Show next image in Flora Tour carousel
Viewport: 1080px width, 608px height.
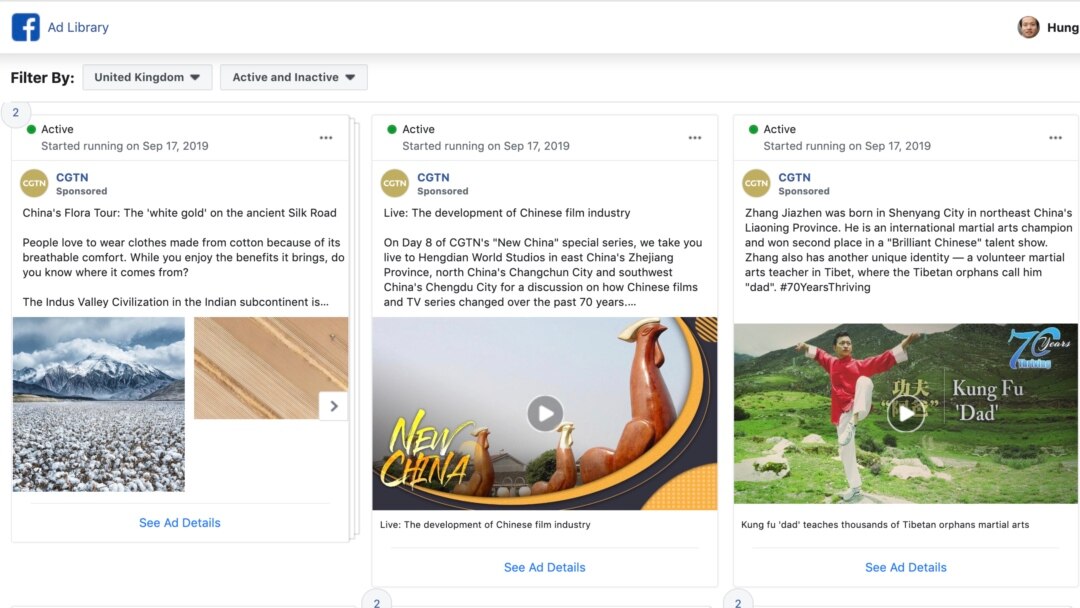point(333,406)
